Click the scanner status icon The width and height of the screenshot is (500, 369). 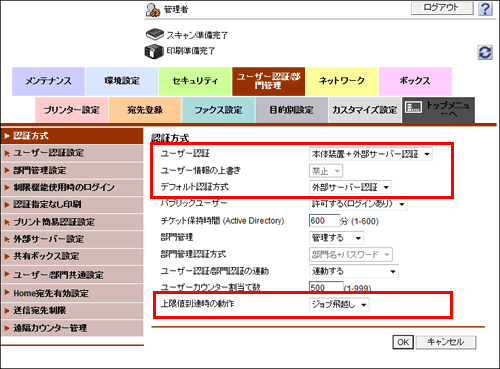[x=155, y=34]
